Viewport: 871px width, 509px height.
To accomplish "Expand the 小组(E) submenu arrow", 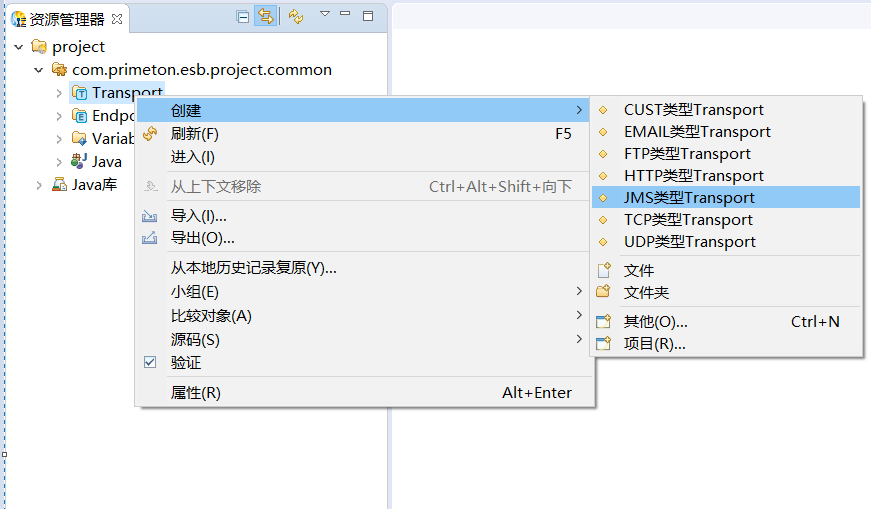I will [579, 292].
